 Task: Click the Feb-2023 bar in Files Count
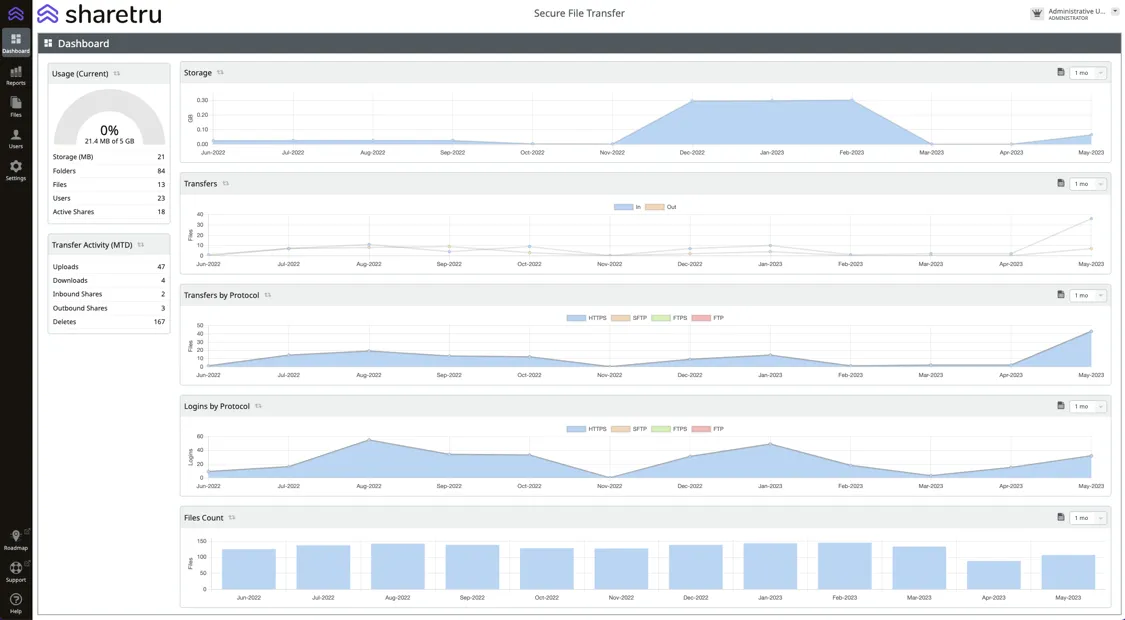(844, 566)
